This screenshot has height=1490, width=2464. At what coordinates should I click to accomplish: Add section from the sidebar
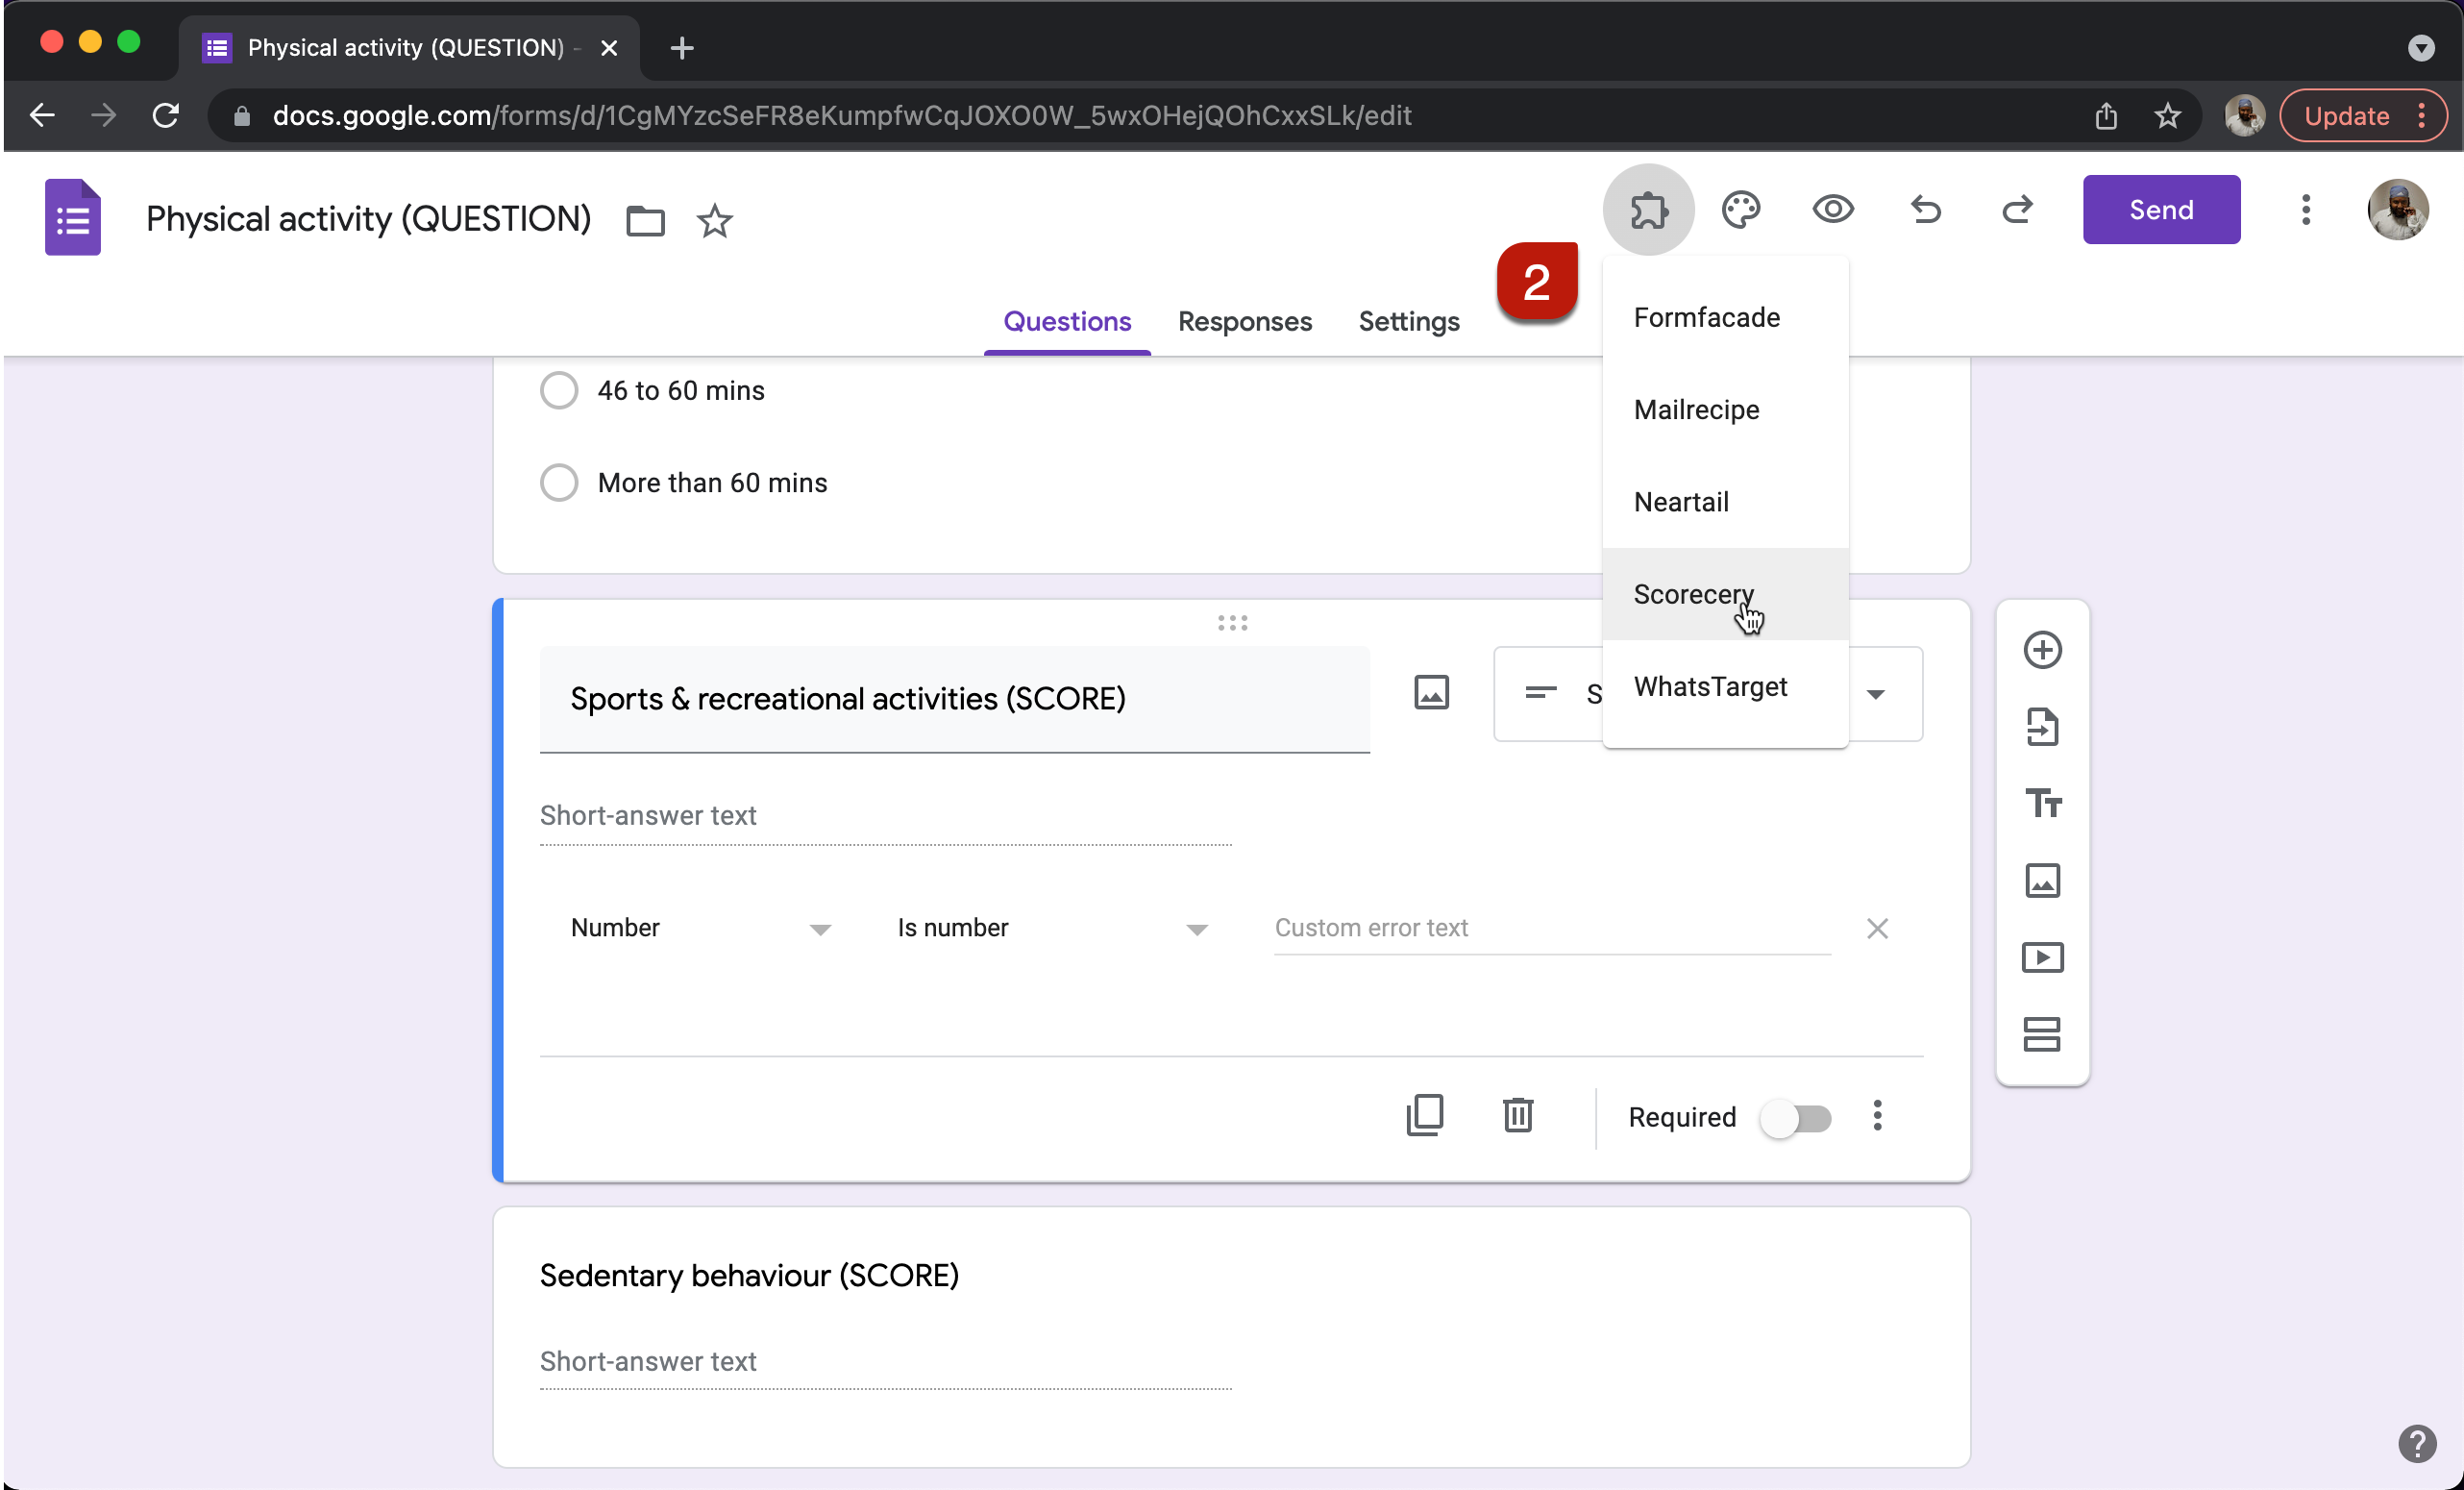coord(2042,1034)
